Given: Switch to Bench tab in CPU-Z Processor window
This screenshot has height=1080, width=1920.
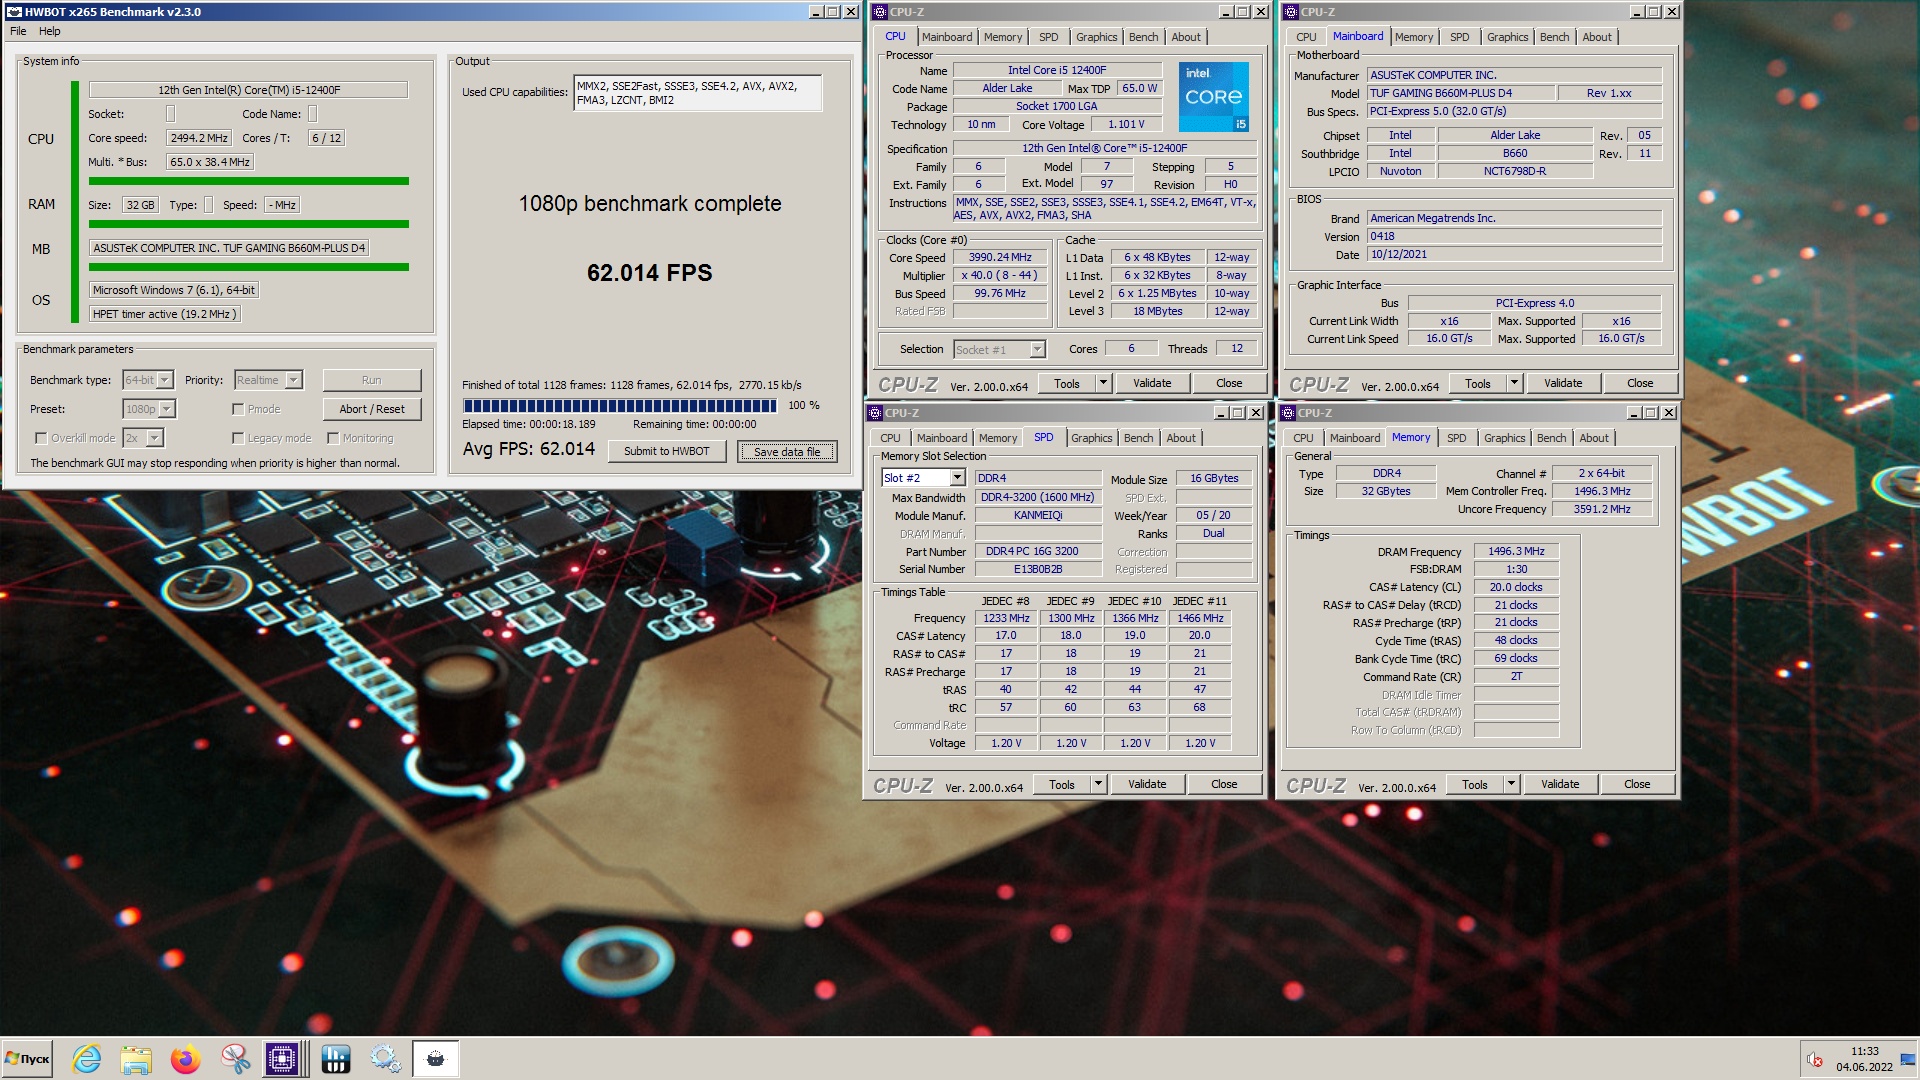Looking at the screenshot, I should click(1143, 37).
